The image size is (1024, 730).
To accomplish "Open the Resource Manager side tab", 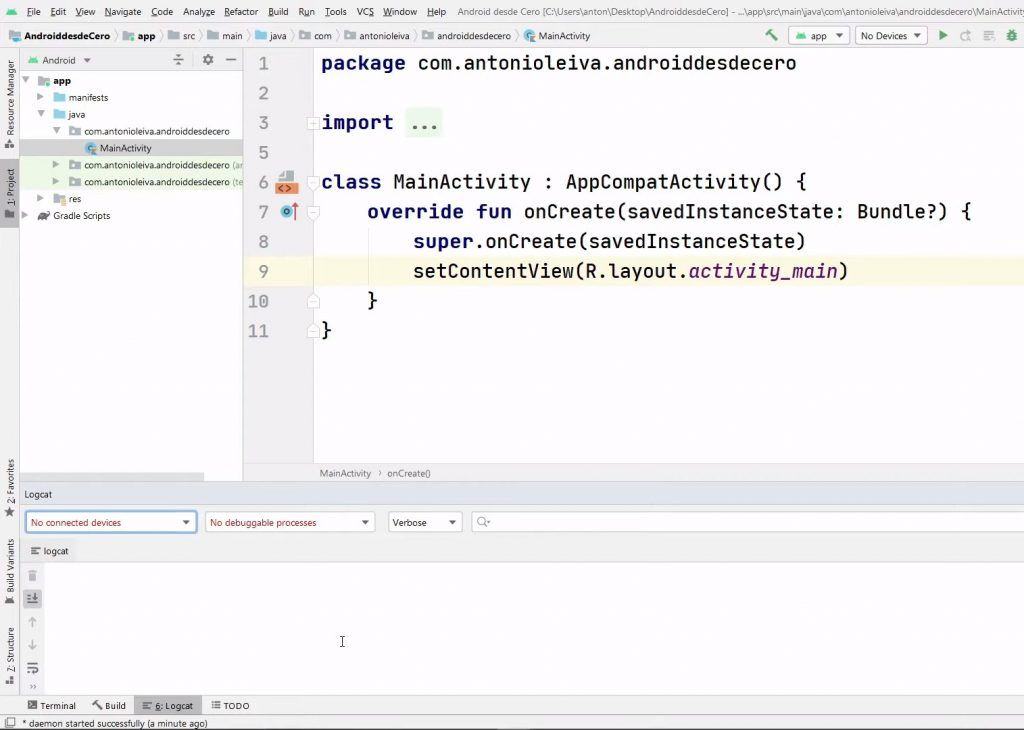I will (x=10, y=103).
